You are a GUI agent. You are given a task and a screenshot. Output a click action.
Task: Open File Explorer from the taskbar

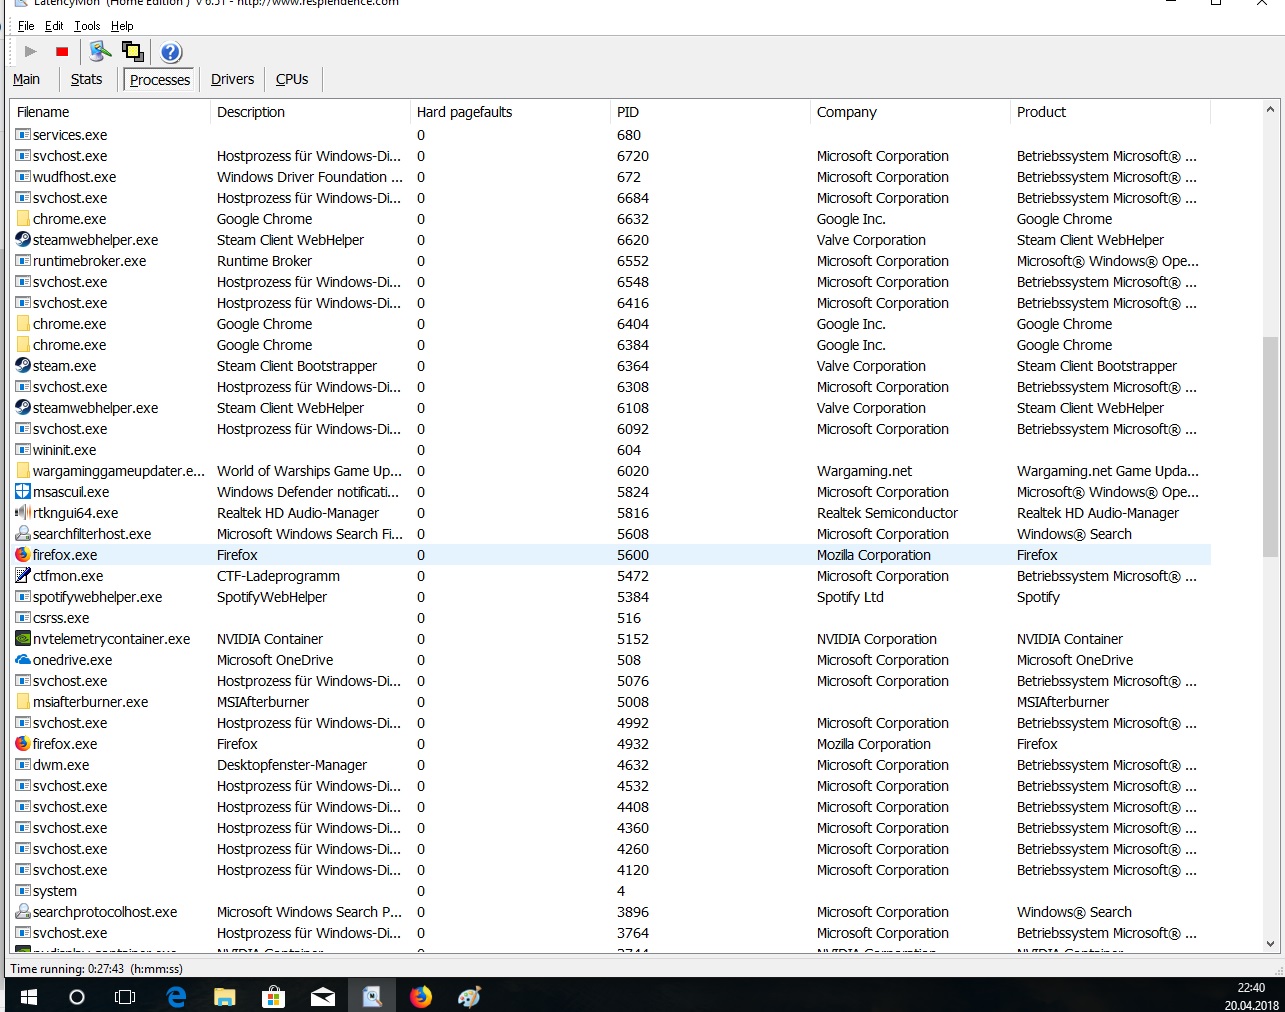pos(225,996)
